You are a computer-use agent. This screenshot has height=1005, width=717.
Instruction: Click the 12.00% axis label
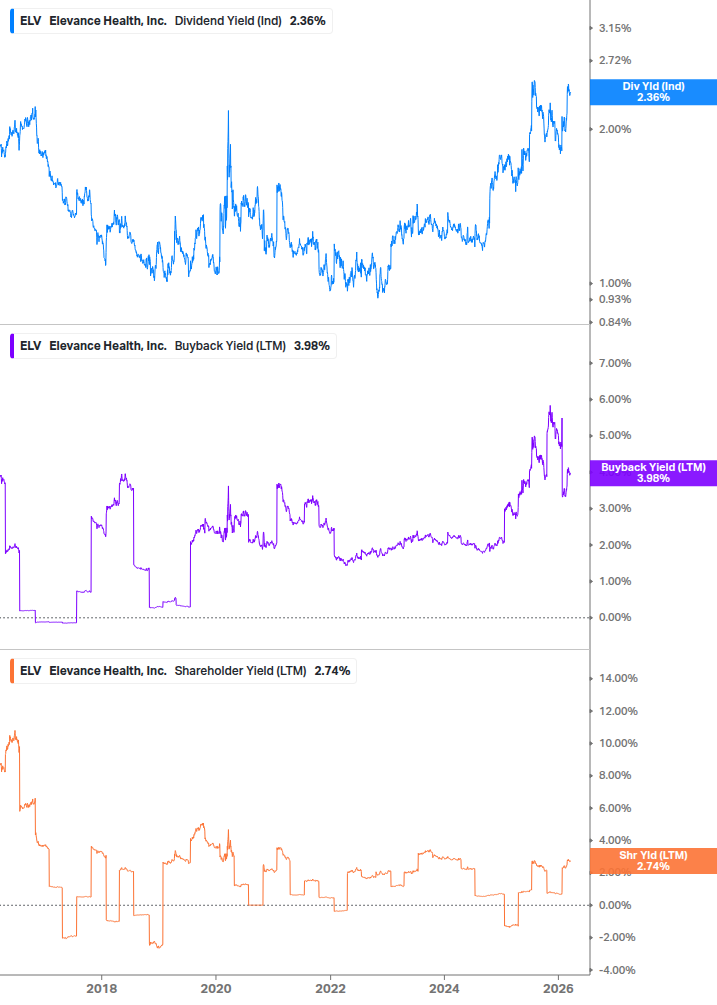618,711
